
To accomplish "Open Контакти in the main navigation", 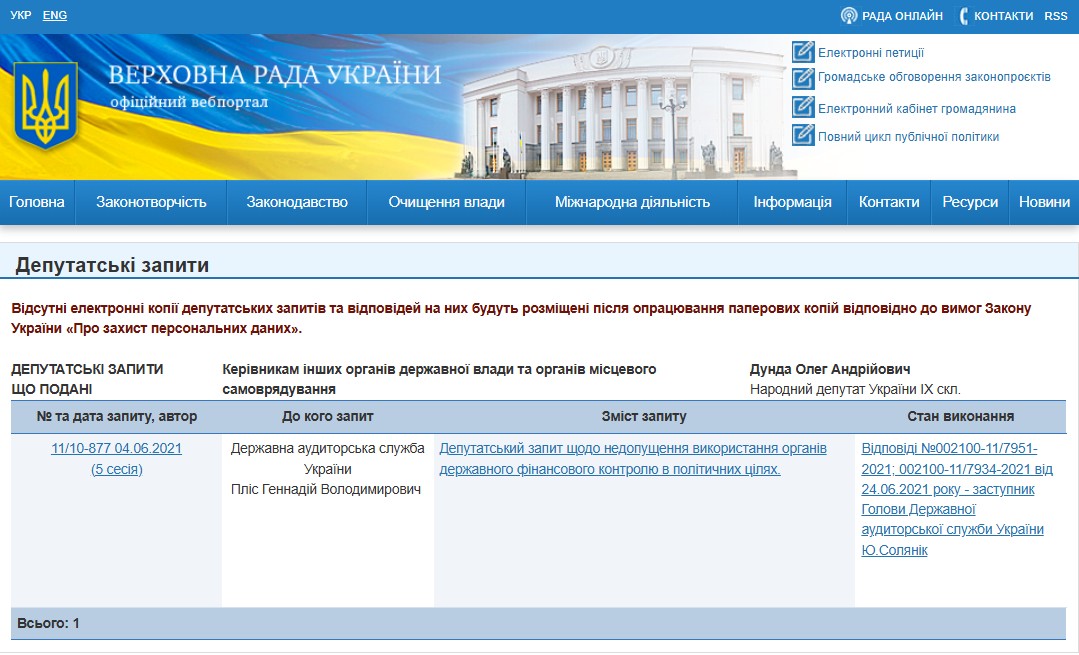I will point(889,202).
